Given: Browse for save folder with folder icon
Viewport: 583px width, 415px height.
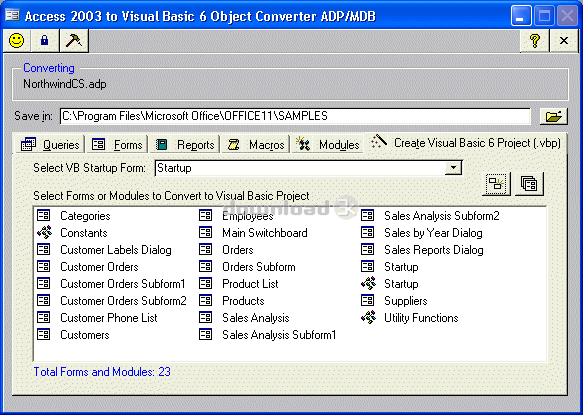Looking at the screenshot, I should pyautogui.click(x=554, y=116).
